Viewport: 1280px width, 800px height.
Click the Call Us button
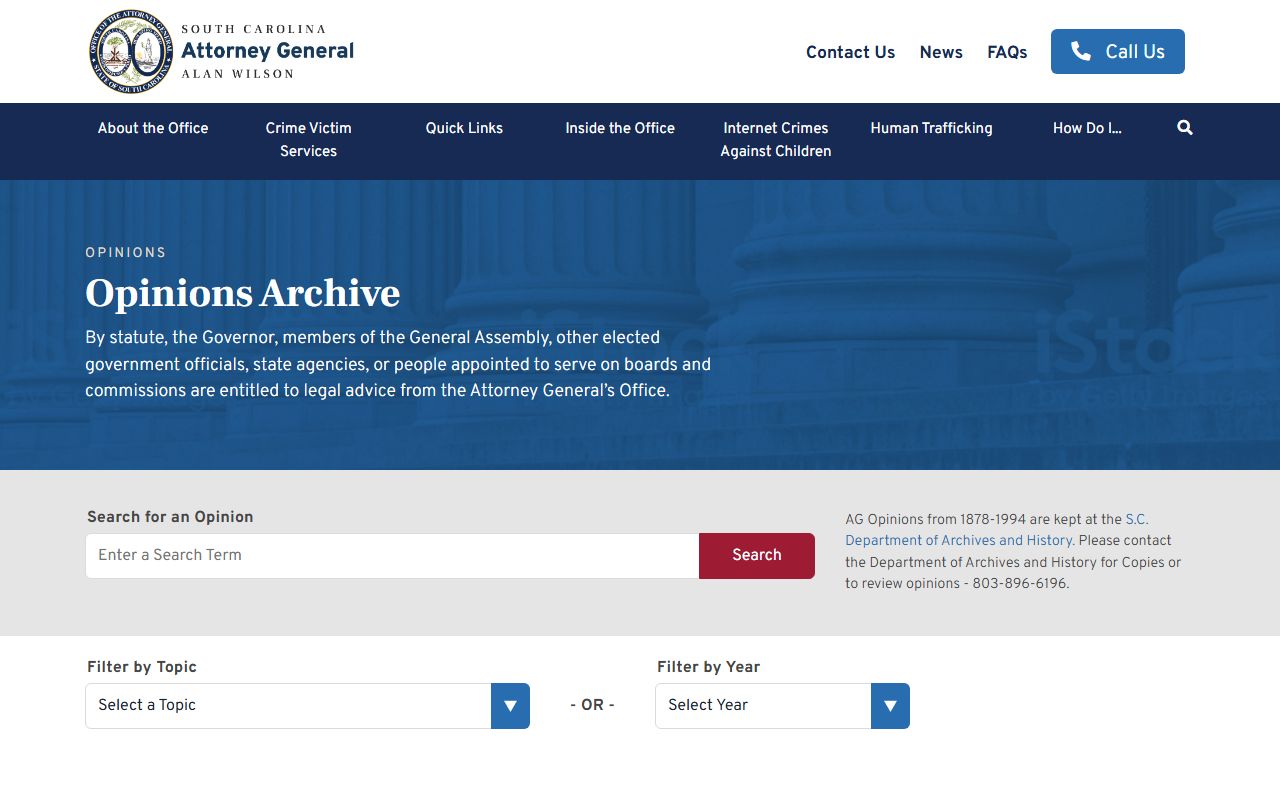(x=1118, y=51)
